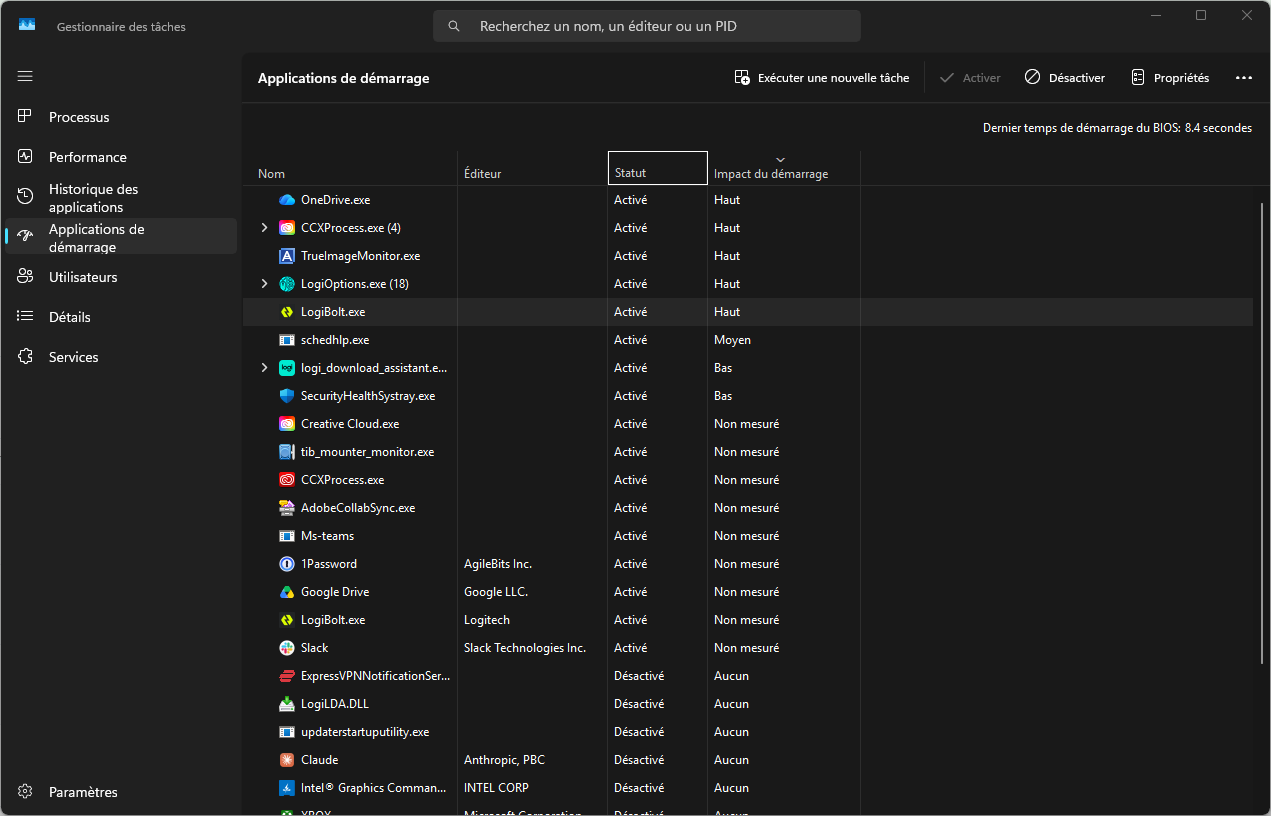1271x816 pixels.
Task: Click the Paramètres gear icon
Action: (x=25, y=792)
